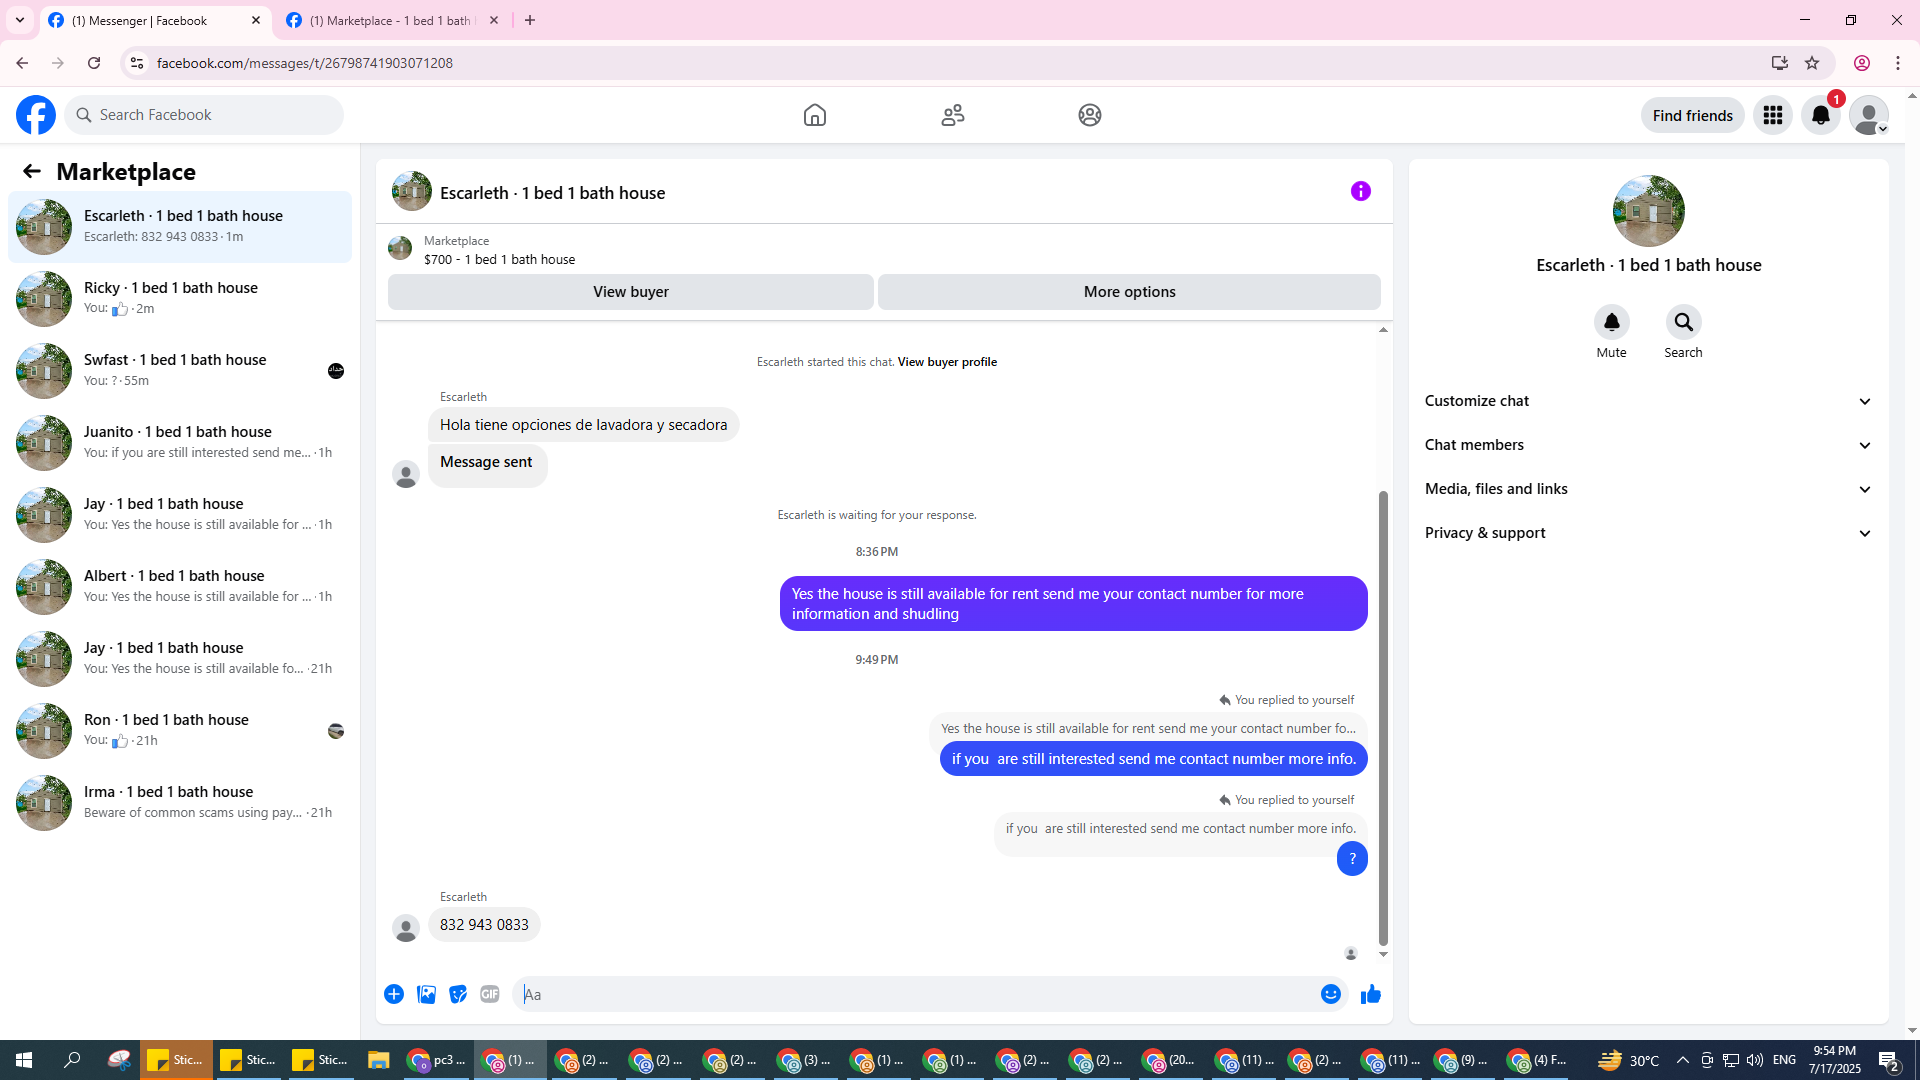The height and width of the screenshot is (1080, 1920).
Task: Click the View buyer button
Action: point(631,292)
